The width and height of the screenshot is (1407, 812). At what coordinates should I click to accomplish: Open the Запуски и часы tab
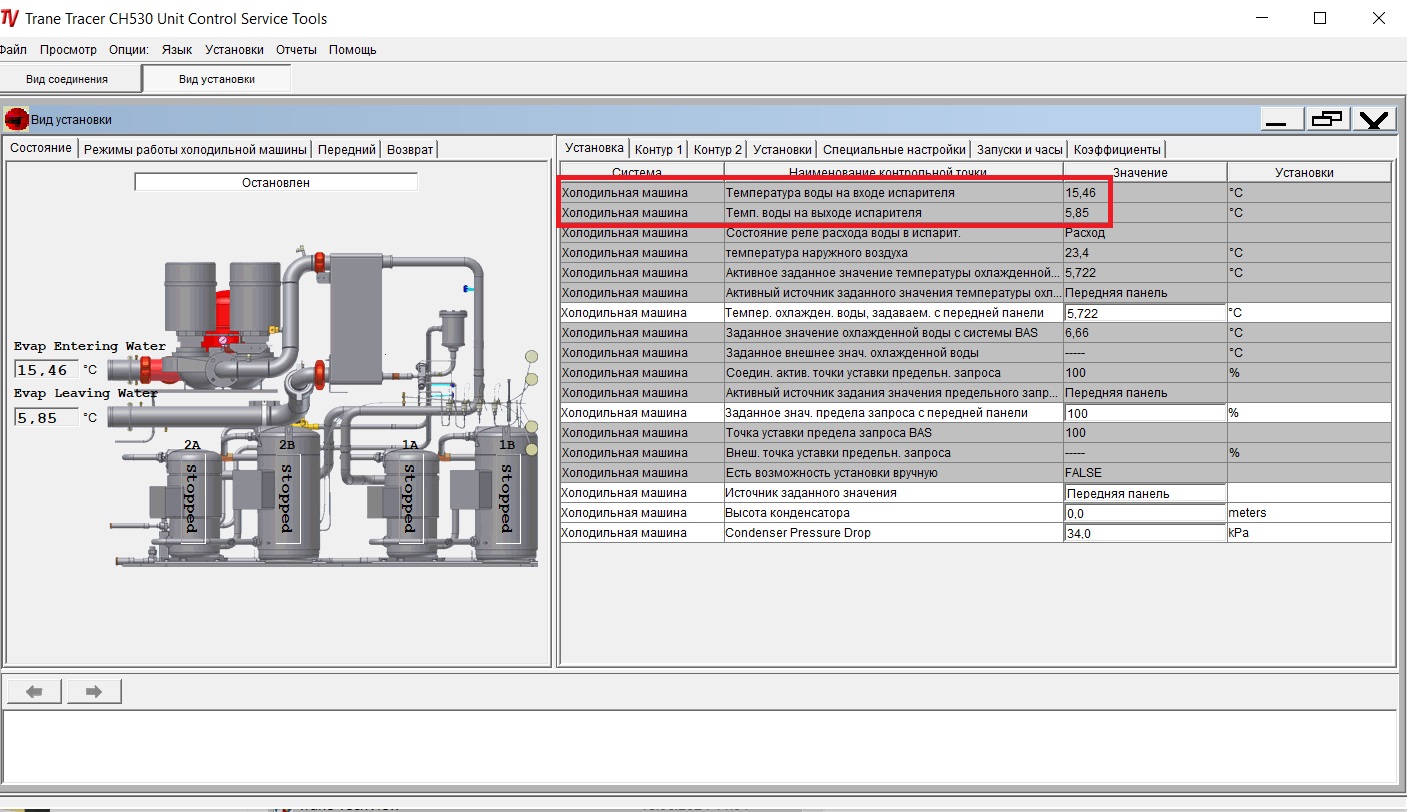coord(1019,149)
